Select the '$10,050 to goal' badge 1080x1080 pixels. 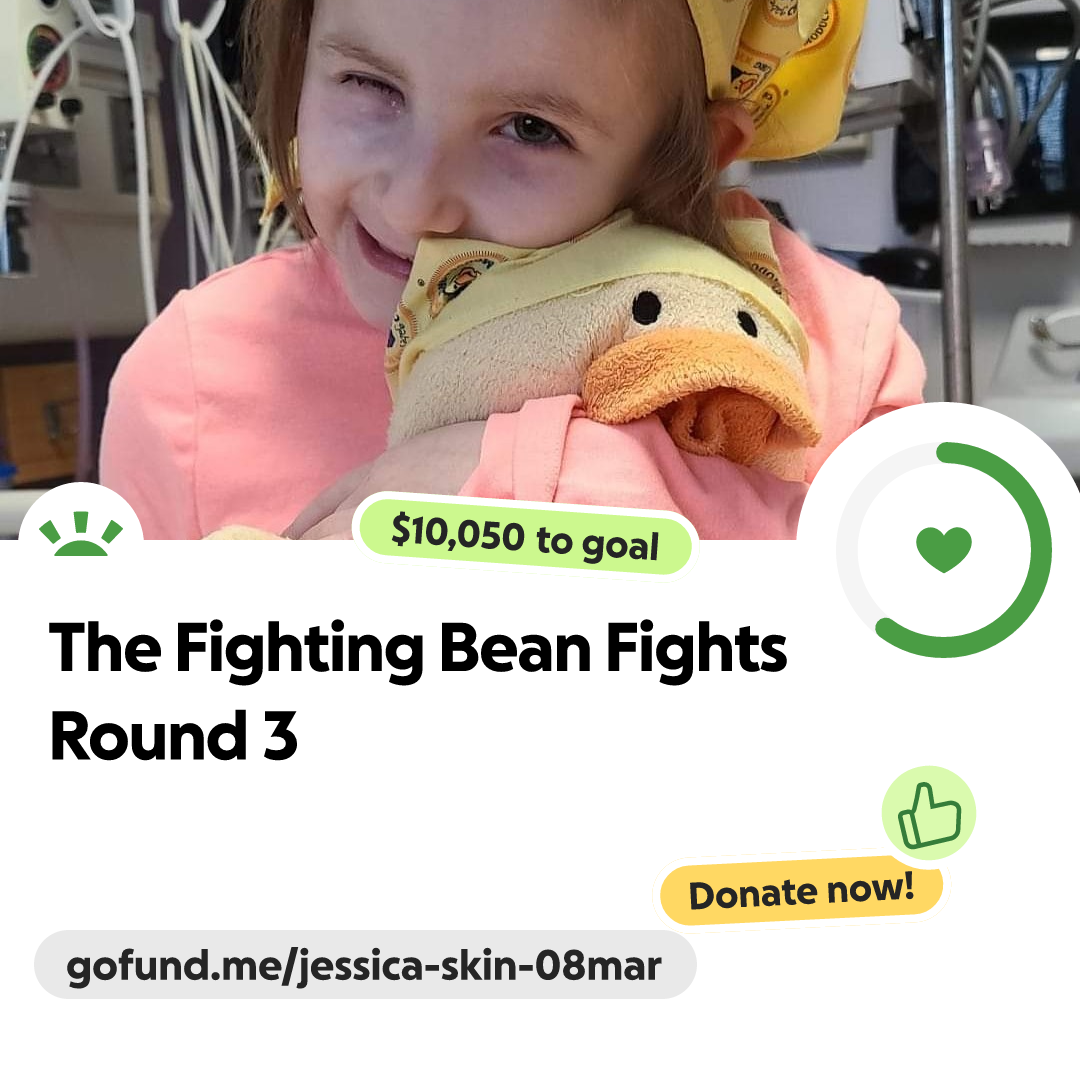(526, 536)
